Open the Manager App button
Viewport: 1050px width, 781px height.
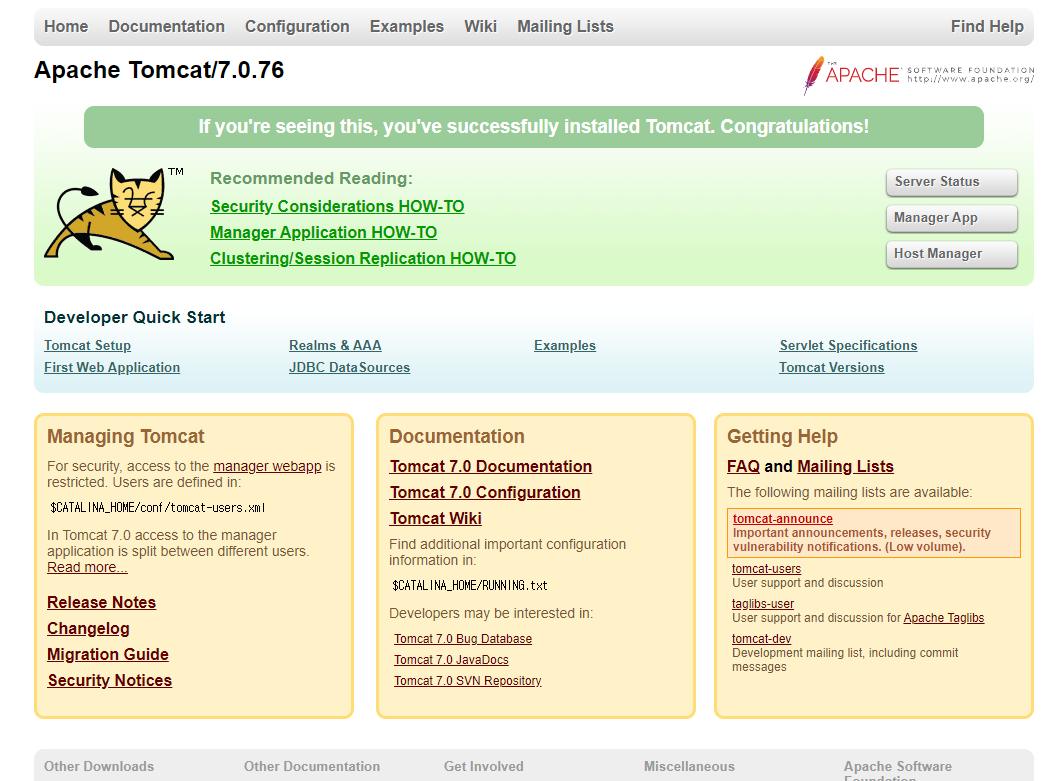[x=952, y=218]
